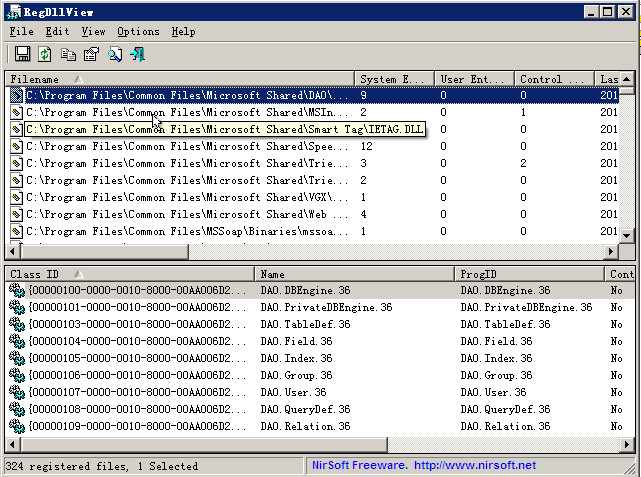Sort by the Control ... column header
The height and width of the screenshot is (477, 641).
pyautogui.click(x=554, y=79)
